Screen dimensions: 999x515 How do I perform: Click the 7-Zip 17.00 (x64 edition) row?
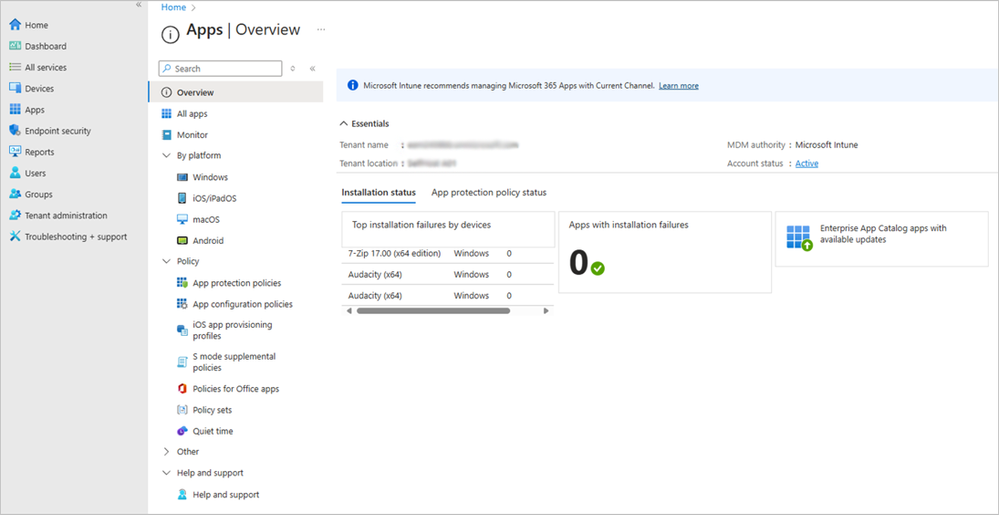(x=447, y=254)
